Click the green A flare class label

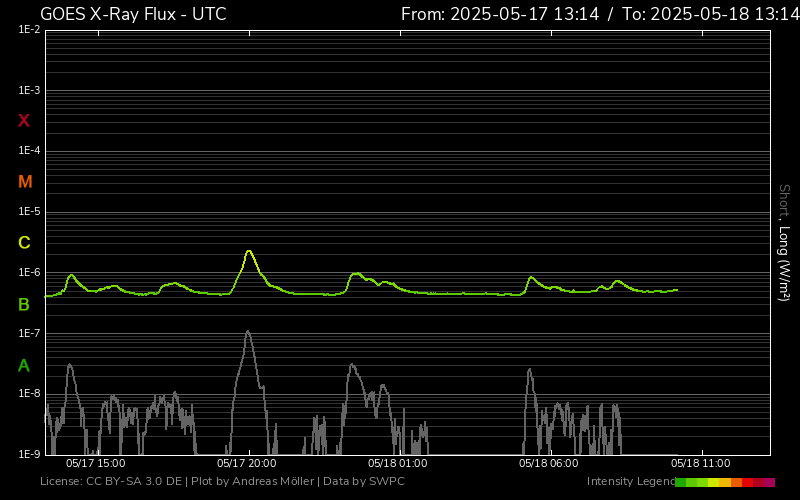point(24,365)
